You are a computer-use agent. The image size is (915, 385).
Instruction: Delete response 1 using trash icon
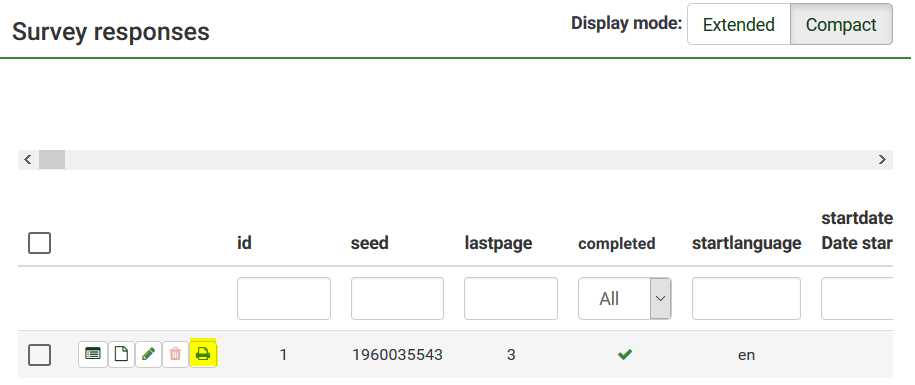pyautogui.click(x=175, y=354)
